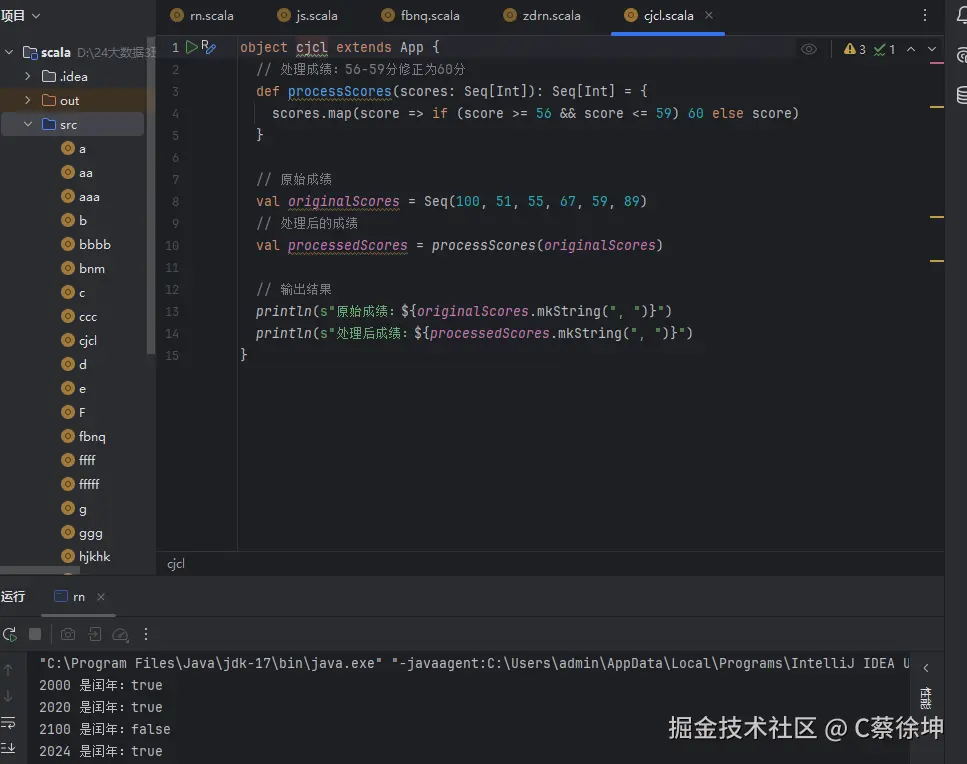Viewport: 967px width, 764px height.
Task: Click the cjcl breadcrumb below the editor
Action: click(x=175, y=563)
